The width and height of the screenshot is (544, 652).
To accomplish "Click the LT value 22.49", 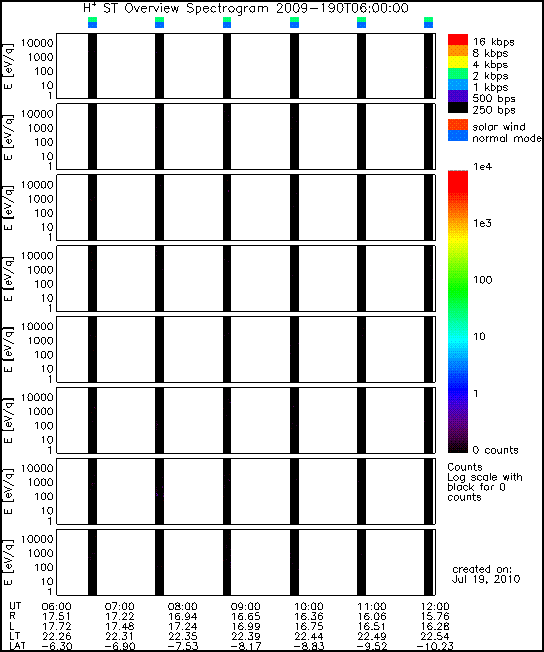I will pyautogui.click(x=372, y=637).
